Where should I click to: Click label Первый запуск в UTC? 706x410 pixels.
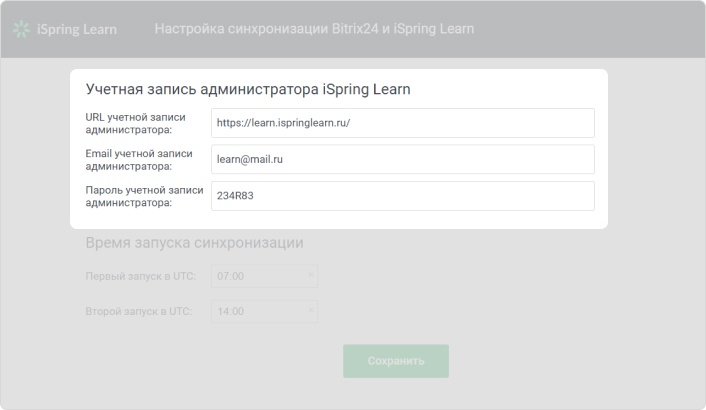click(x=140, y=276)
